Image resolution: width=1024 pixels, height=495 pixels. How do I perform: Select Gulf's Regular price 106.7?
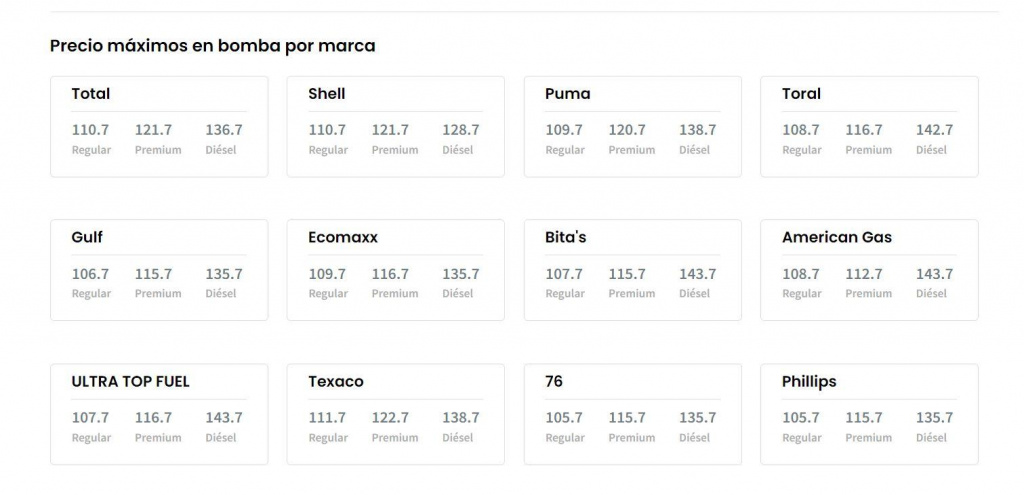[90, 274]
